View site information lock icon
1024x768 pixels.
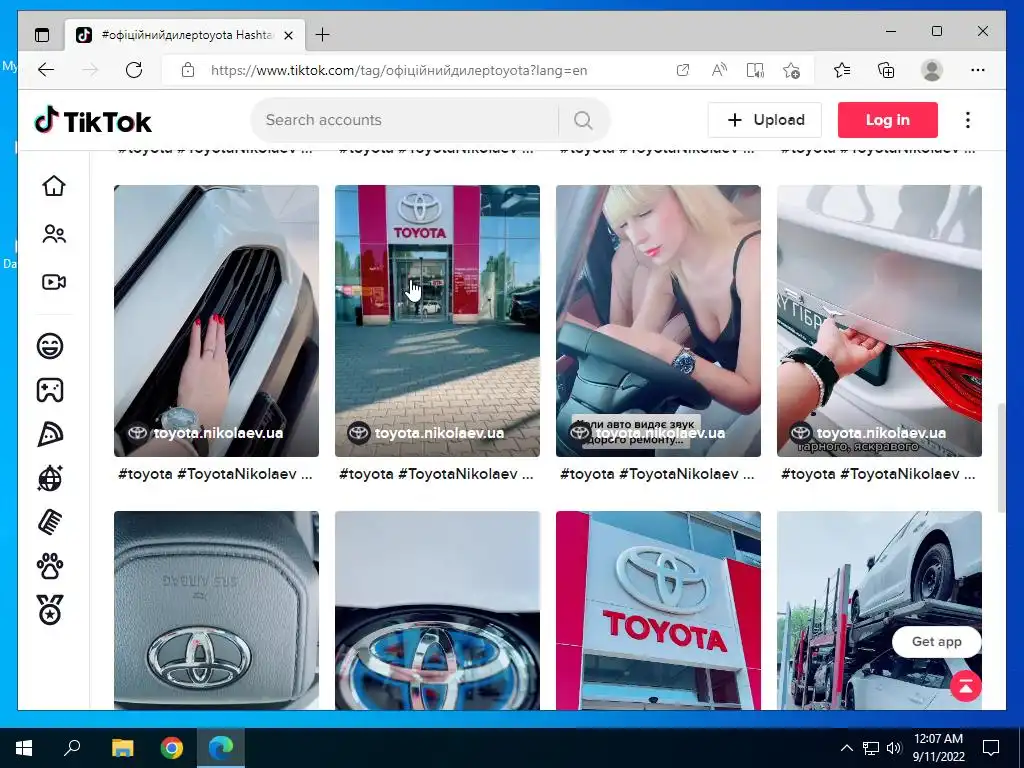pyautogui.click(x=188, y=70)
